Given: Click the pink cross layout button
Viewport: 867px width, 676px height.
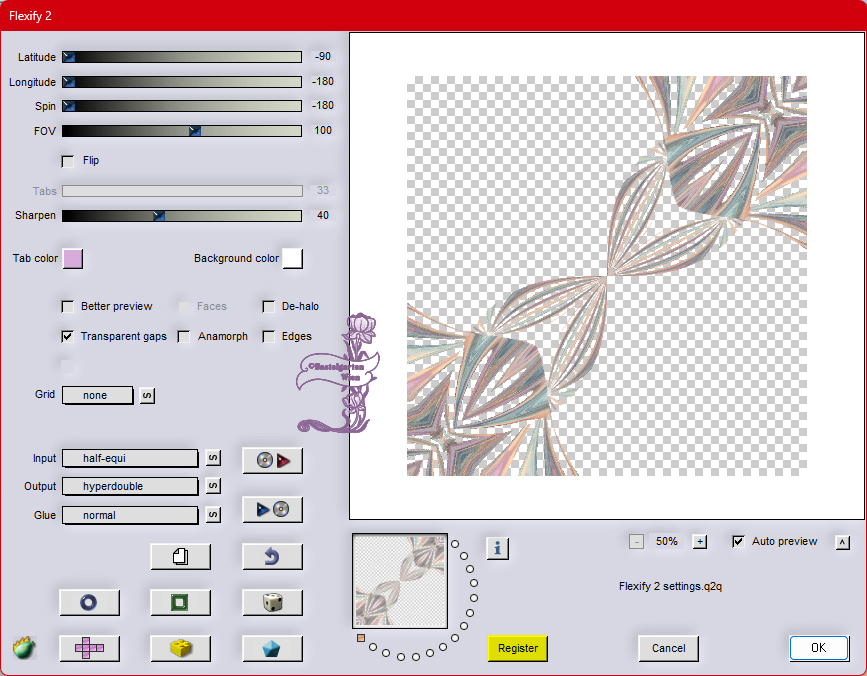Looking at the screenshot, I should tap(89, 648).
